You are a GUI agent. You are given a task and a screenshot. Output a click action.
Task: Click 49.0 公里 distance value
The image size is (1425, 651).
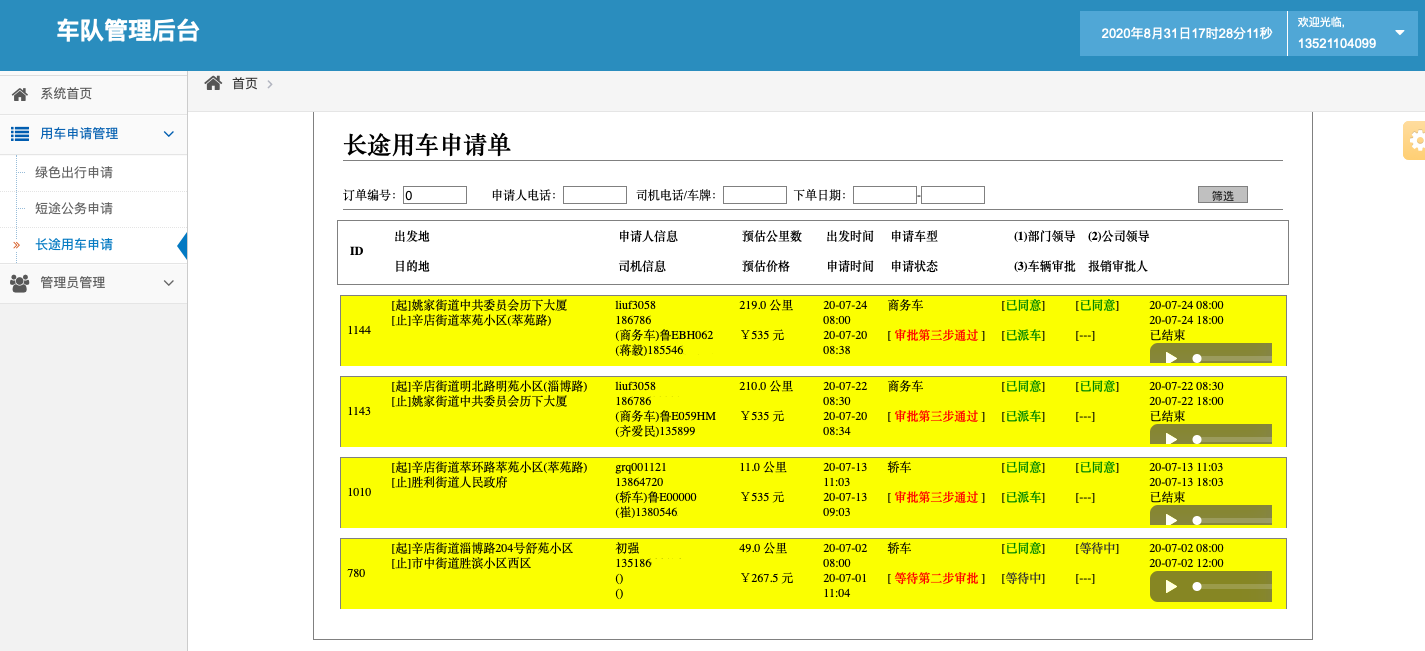[x=763, y=548]
